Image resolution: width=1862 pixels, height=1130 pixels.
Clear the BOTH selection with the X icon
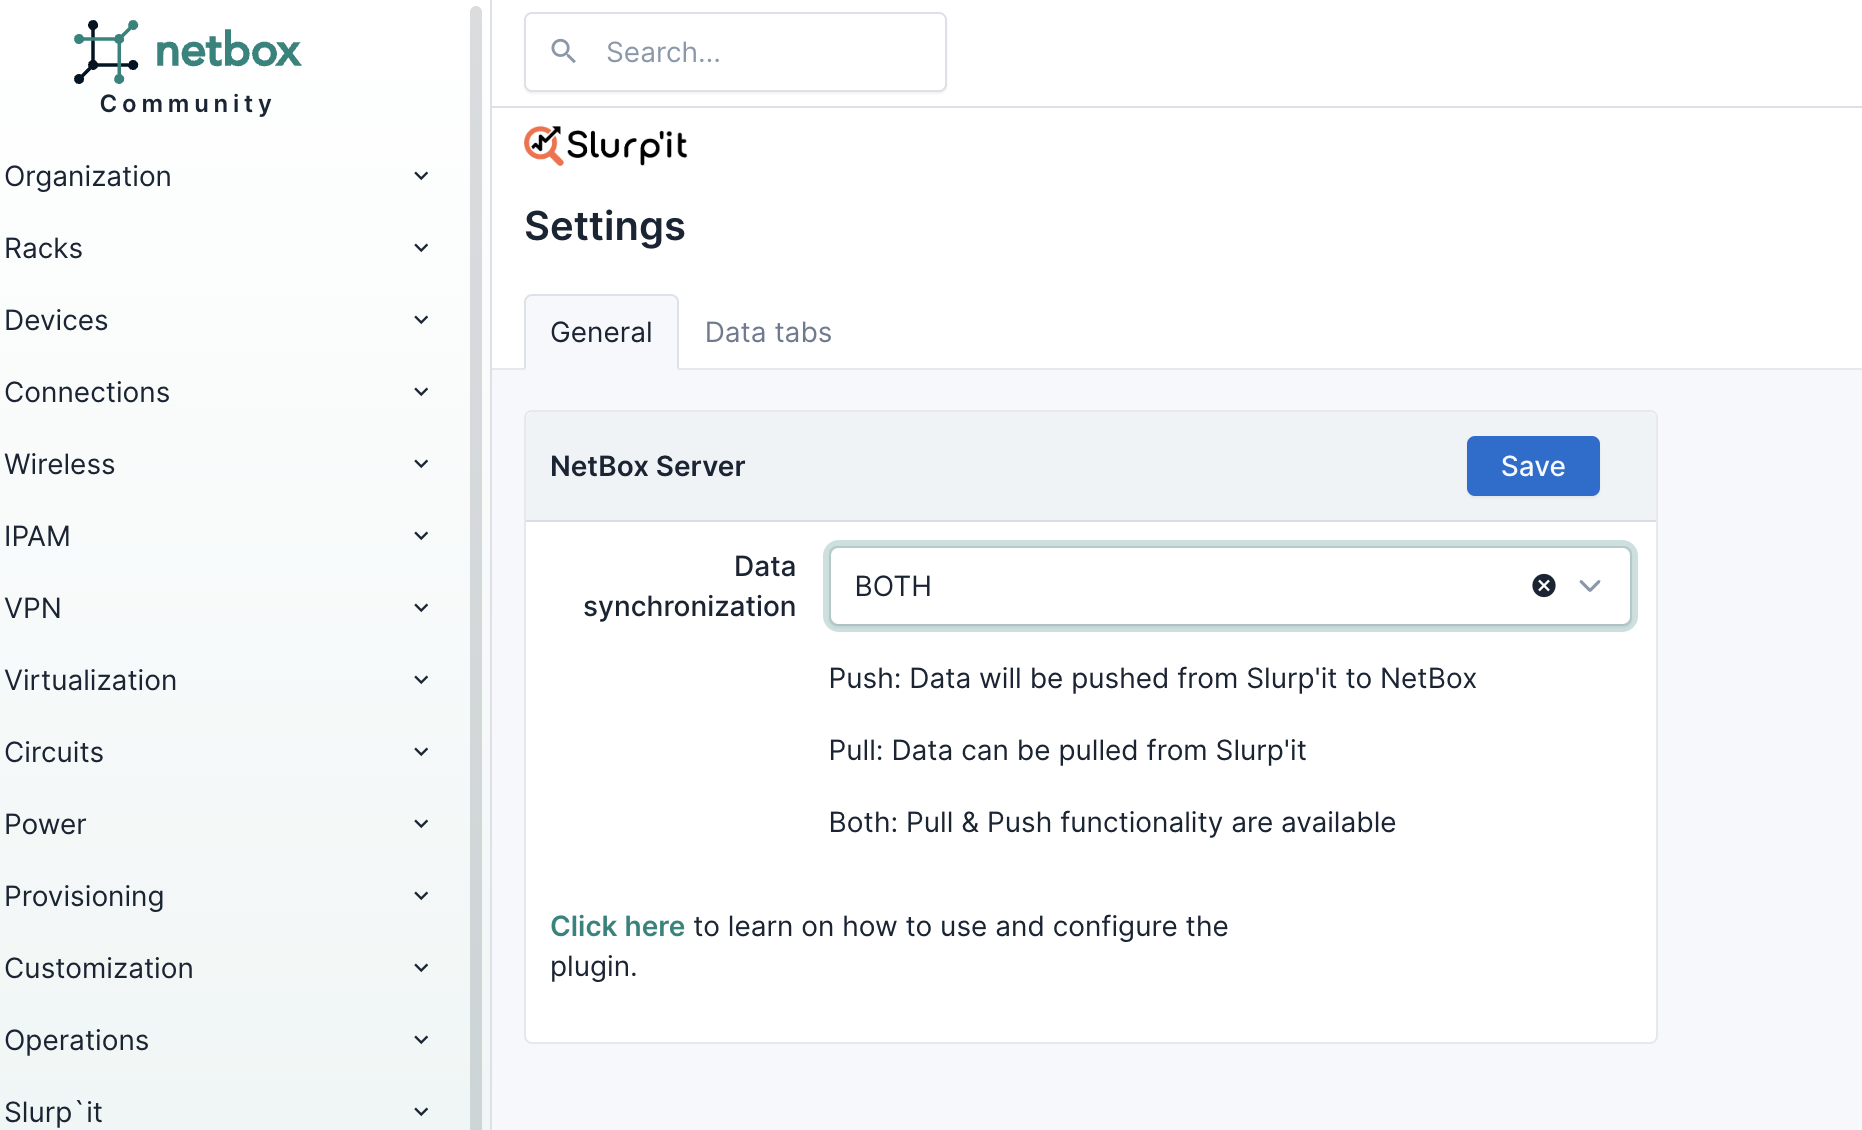[1543, 586]
